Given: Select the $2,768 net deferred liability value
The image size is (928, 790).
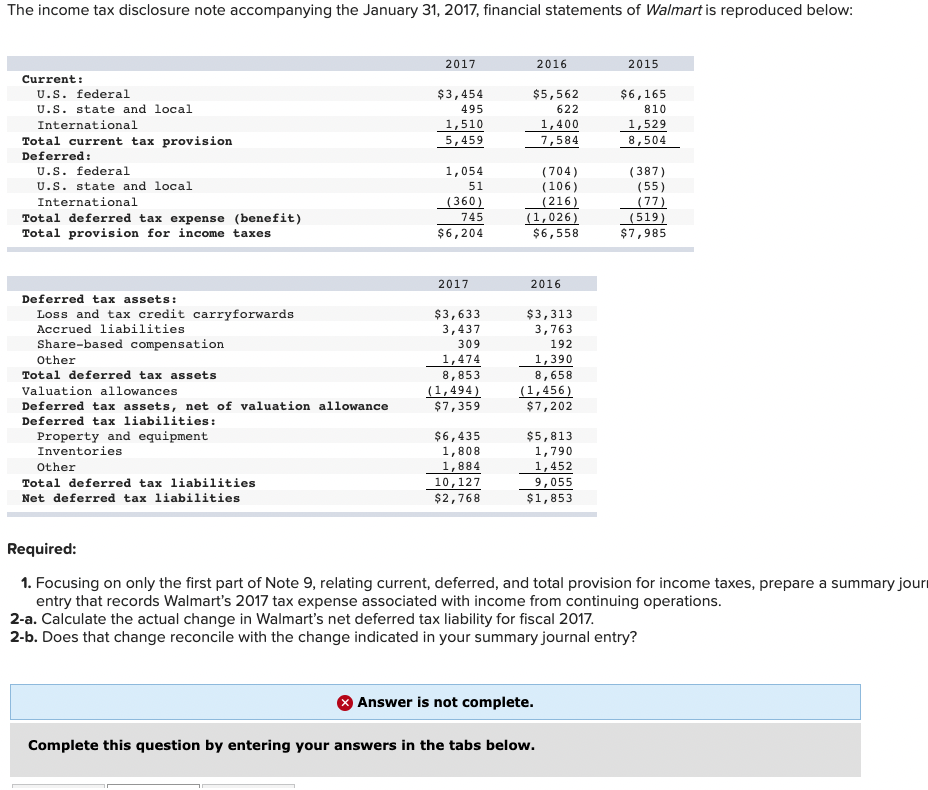Looking at the screenshot, I should 460,498.
